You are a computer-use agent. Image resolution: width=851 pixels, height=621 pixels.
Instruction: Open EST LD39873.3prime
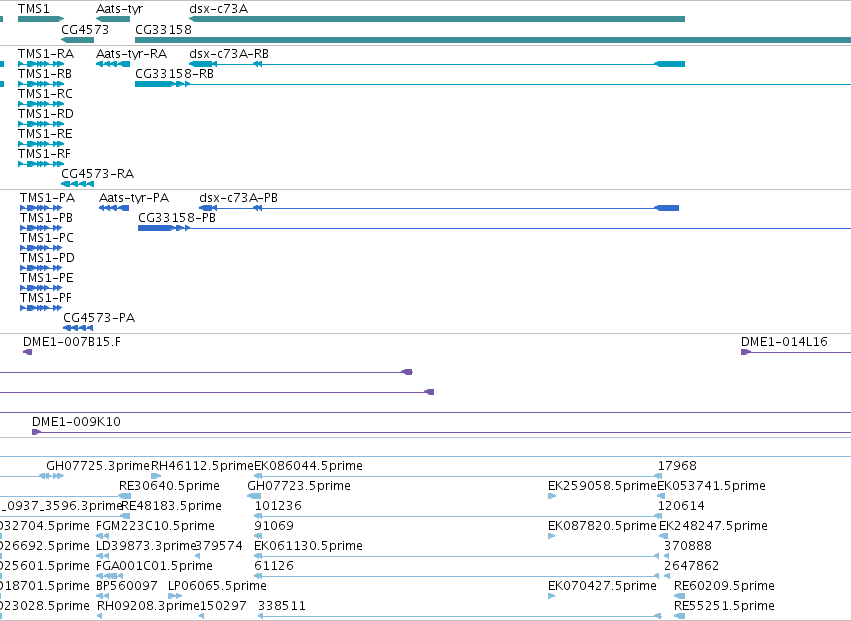click(x=145, y=546)
